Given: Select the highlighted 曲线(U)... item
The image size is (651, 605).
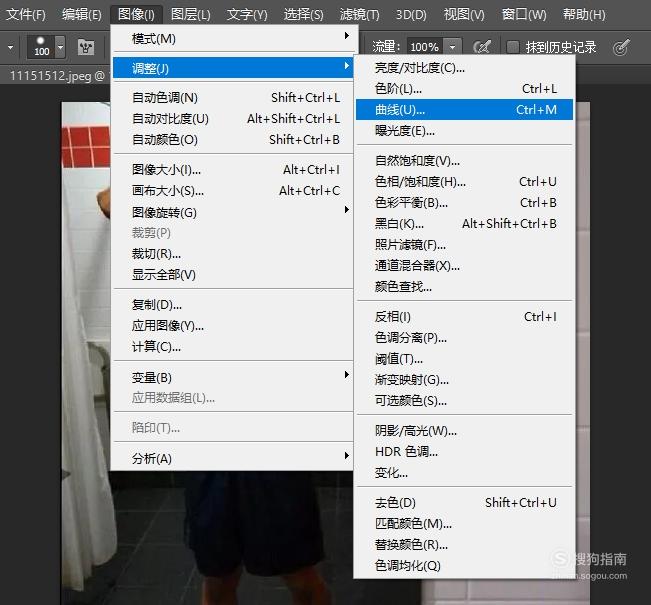Looking at the screenshot, I should pyautogui.click(x=464, y=110).
